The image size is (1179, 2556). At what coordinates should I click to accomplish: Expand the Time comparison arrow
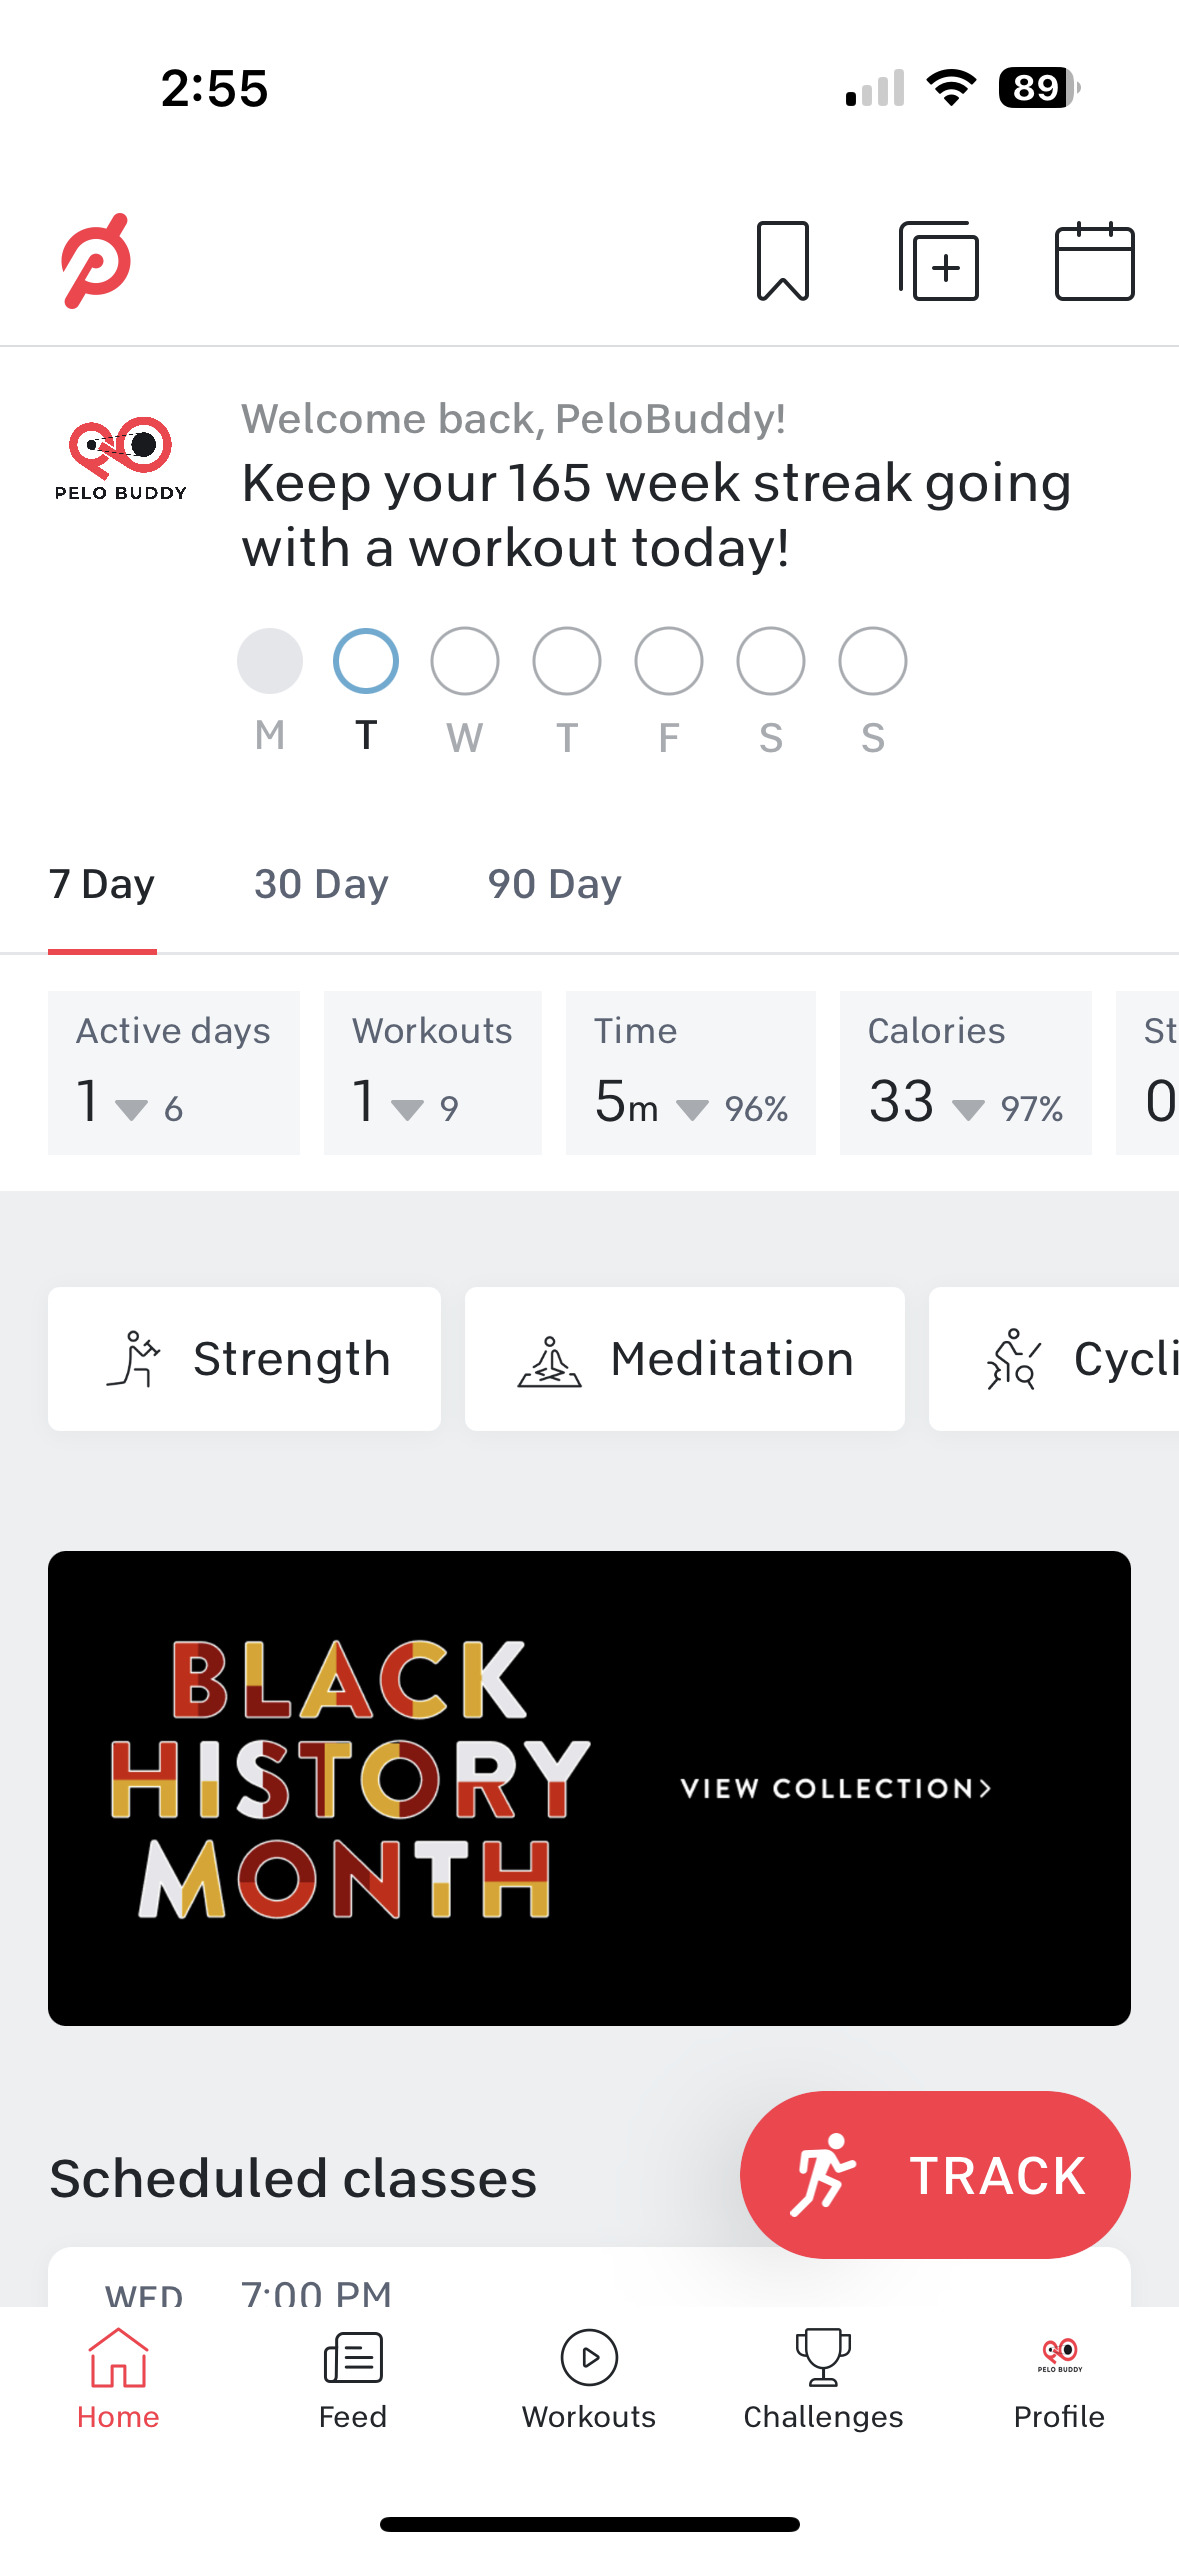pos(695,1108)
